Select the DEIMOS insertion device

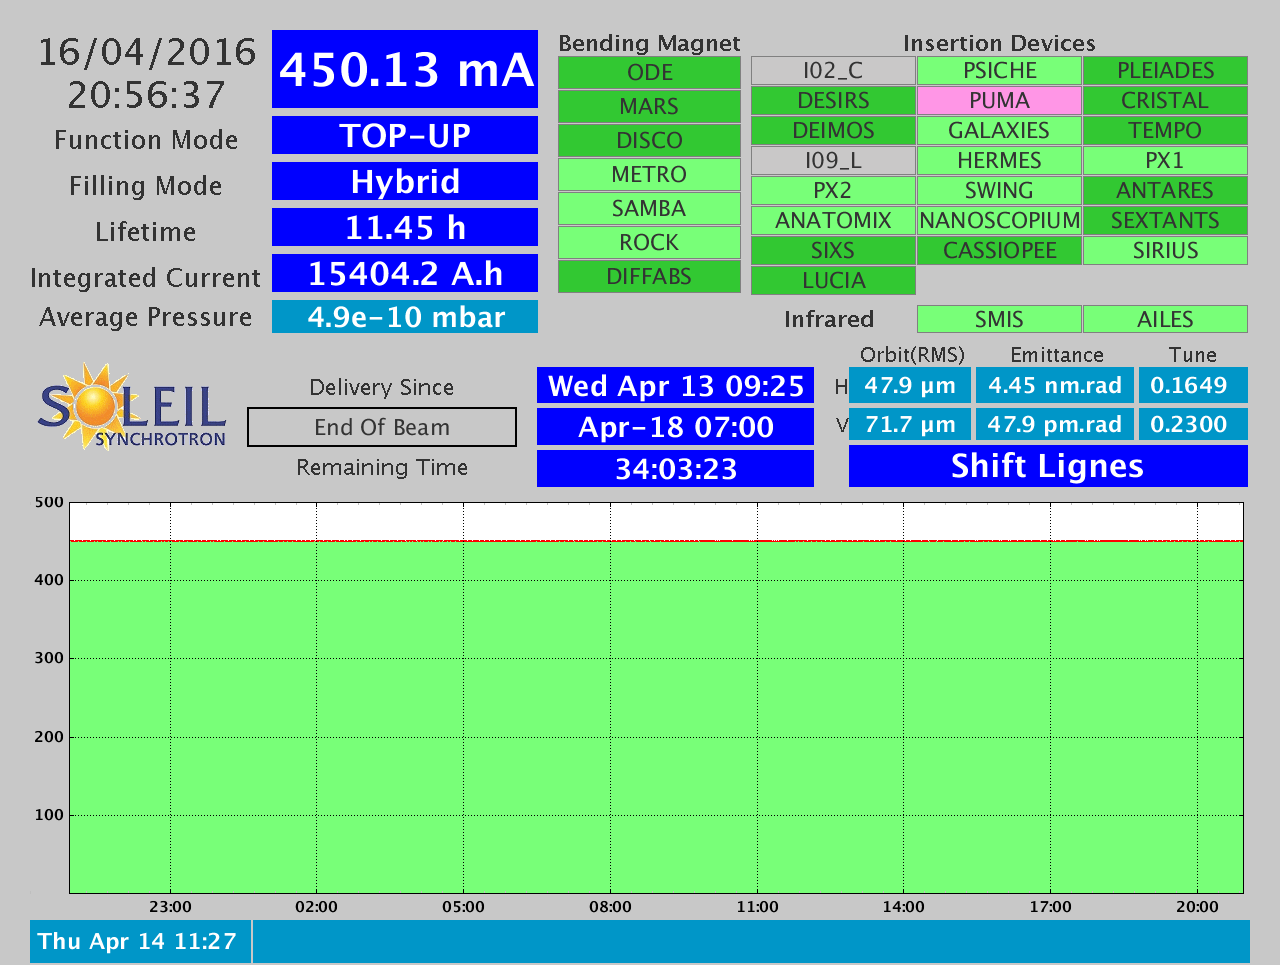(x=833, y=131)
